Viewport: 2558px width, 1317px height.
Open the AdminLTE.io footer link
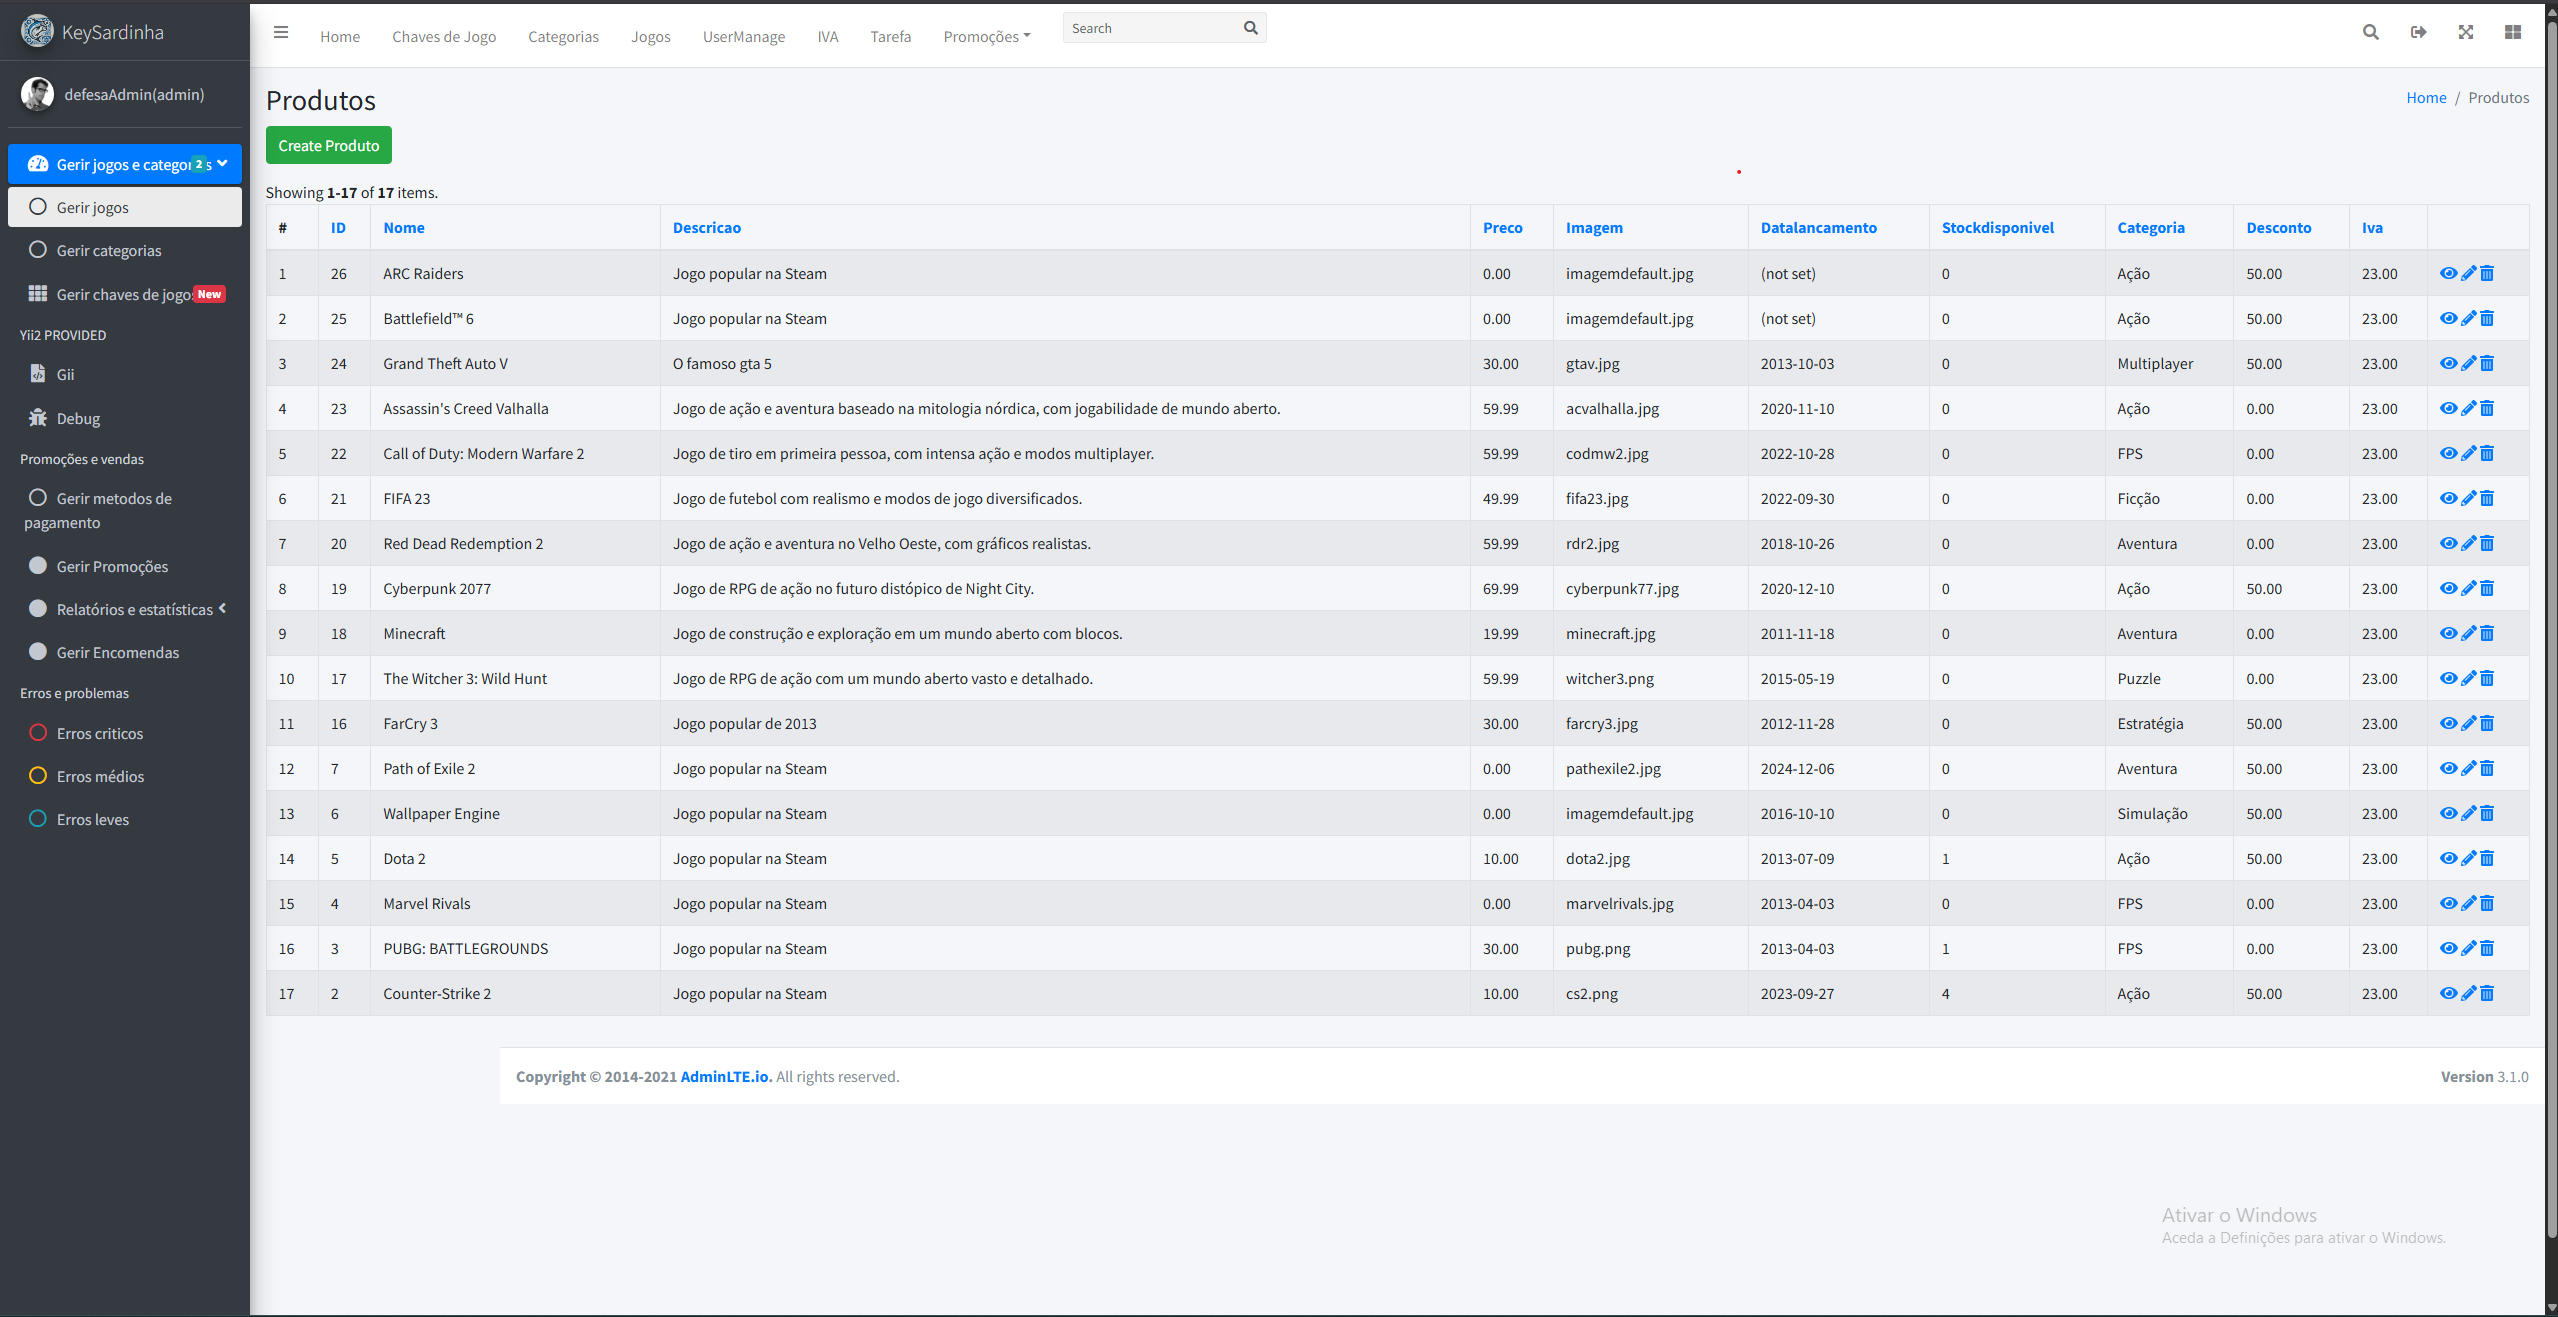(x=725, y=1076)
